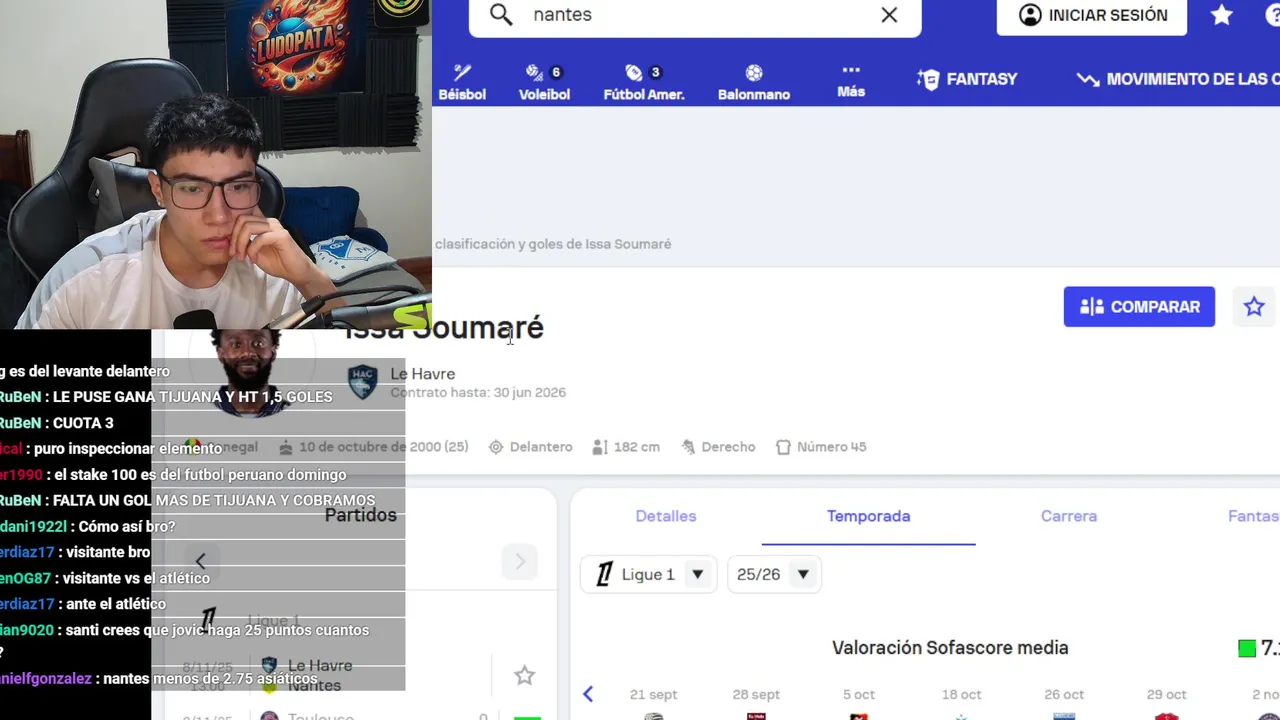Viewport: 1280px width, 720px height.
Task: Select the 26 oct rating date
Action: 1064,694
